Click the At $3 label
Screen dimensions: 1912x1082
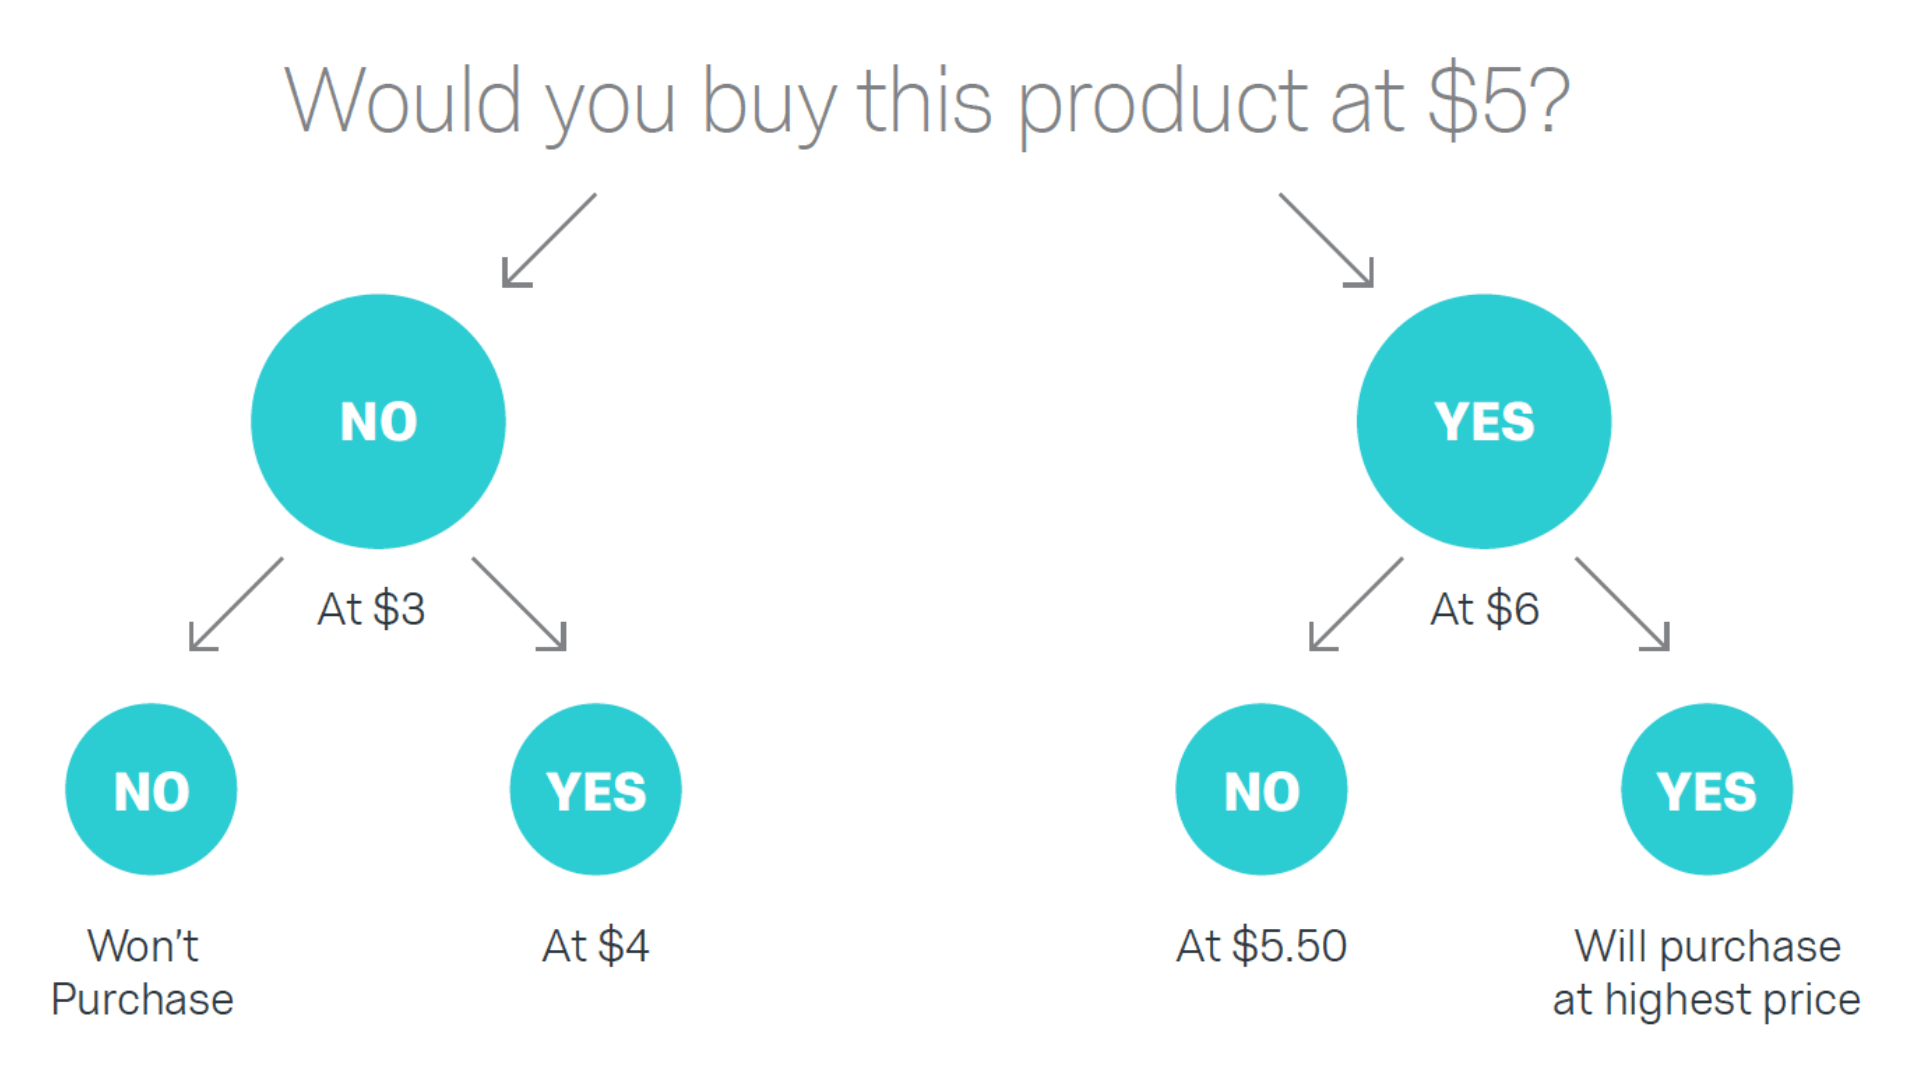(x=371, y=608)
